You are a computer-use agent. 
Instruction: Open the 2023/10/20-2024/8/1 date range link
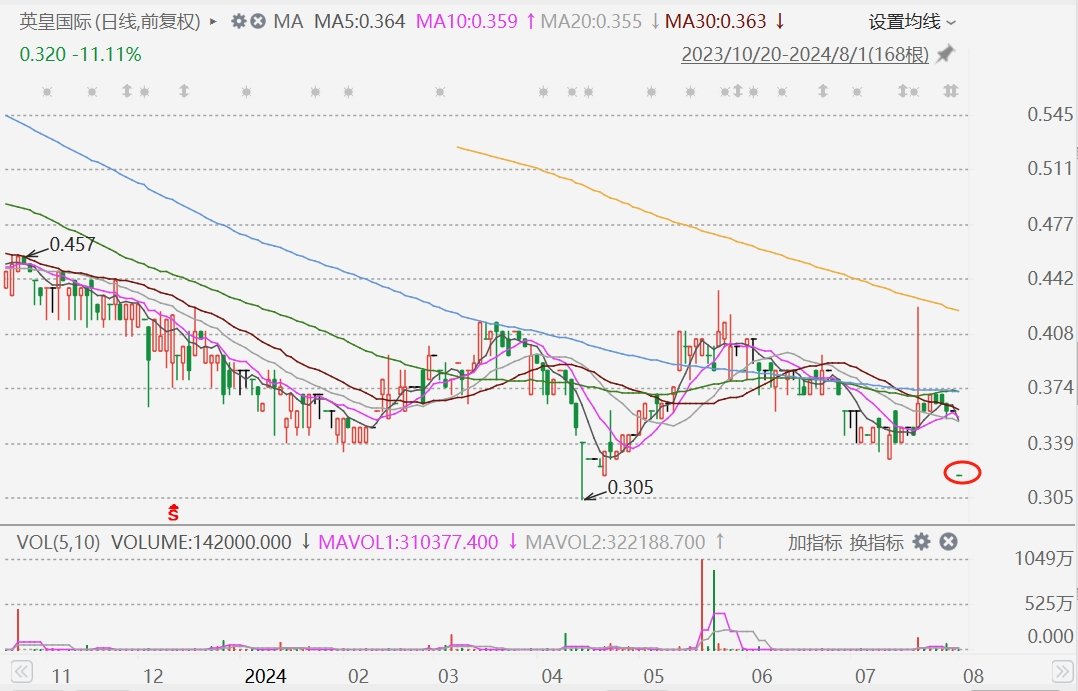(x=805, y=55)
